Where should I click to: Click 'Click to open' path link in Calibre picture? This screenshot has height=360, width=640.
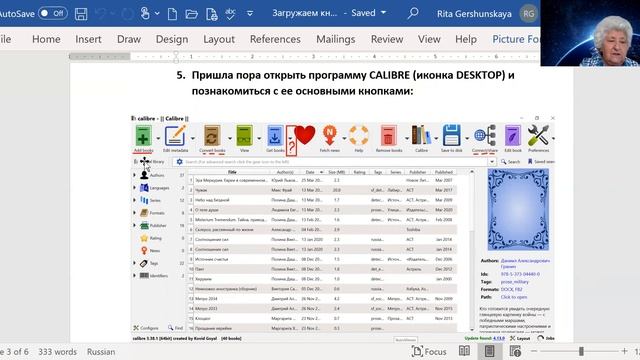(x=514, y=297)
